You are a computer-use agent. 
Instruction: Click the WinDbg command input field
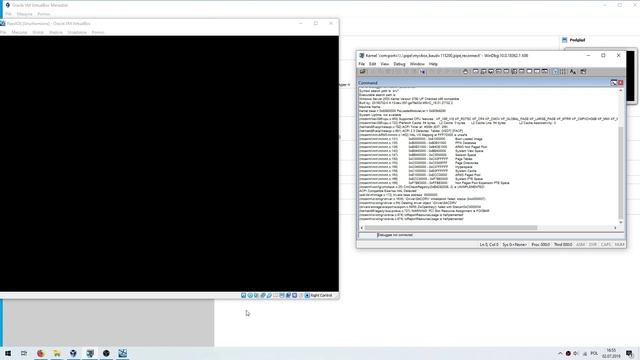tap(500, 235)
